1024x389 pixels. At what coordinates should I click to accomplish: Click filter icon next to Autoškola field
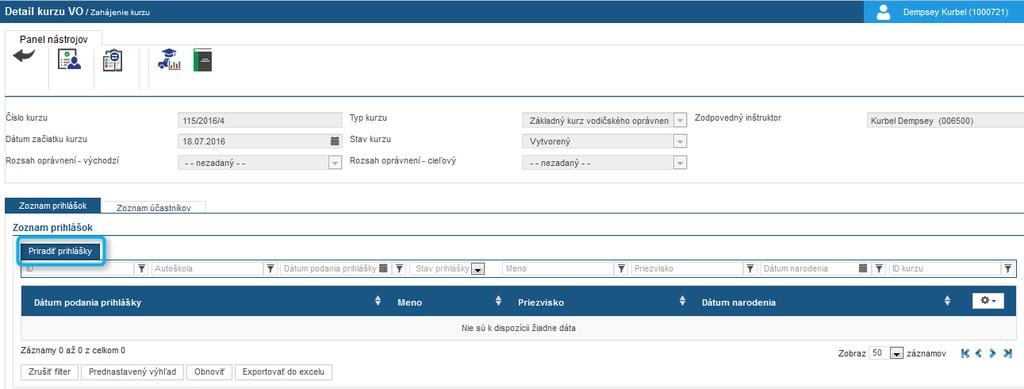(271, 268)
